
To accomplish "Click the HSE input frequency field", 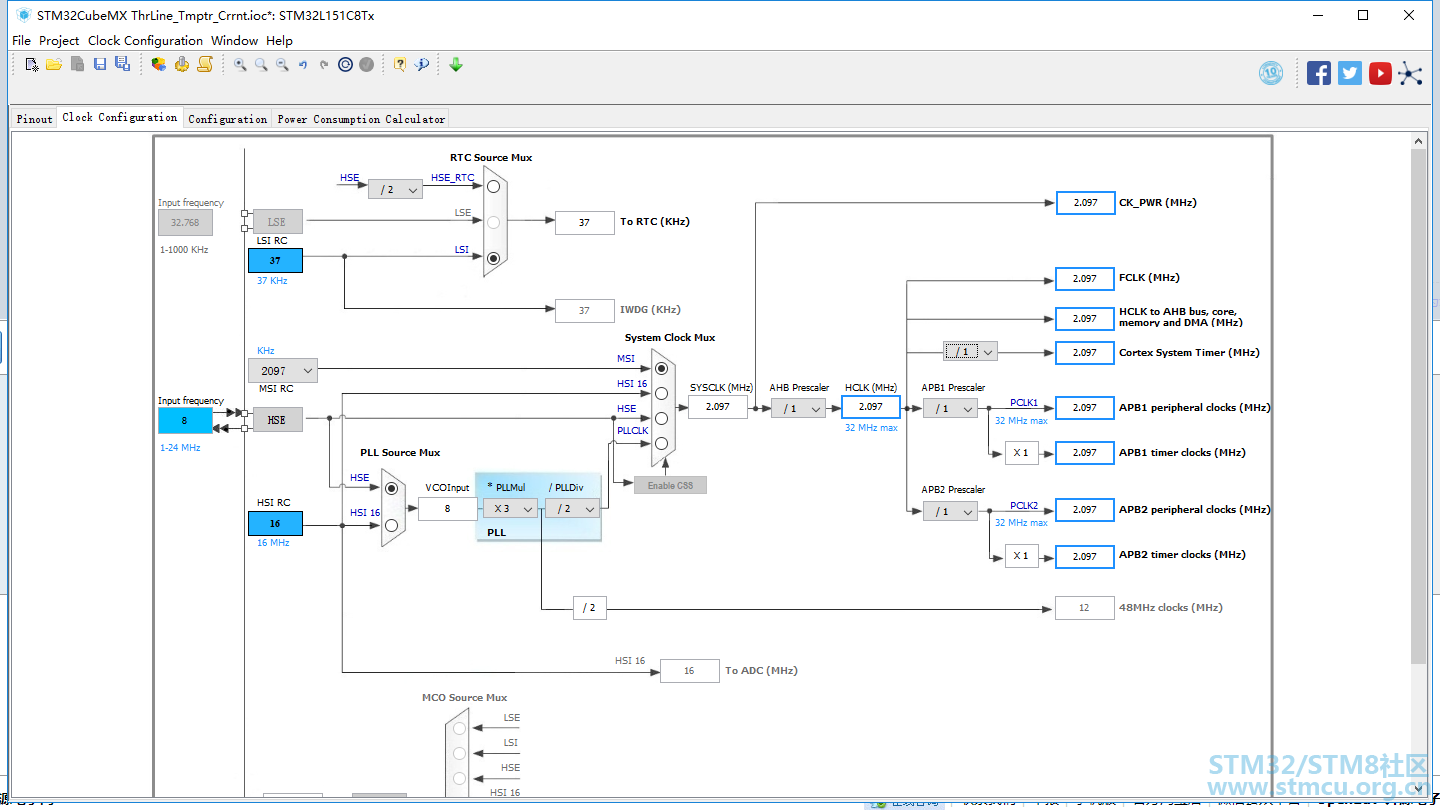I will 185,421.
